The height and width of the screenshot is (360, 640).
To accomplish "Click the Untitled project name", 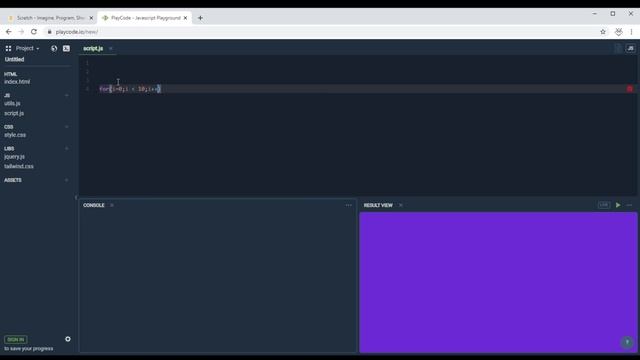I will 14,59.
